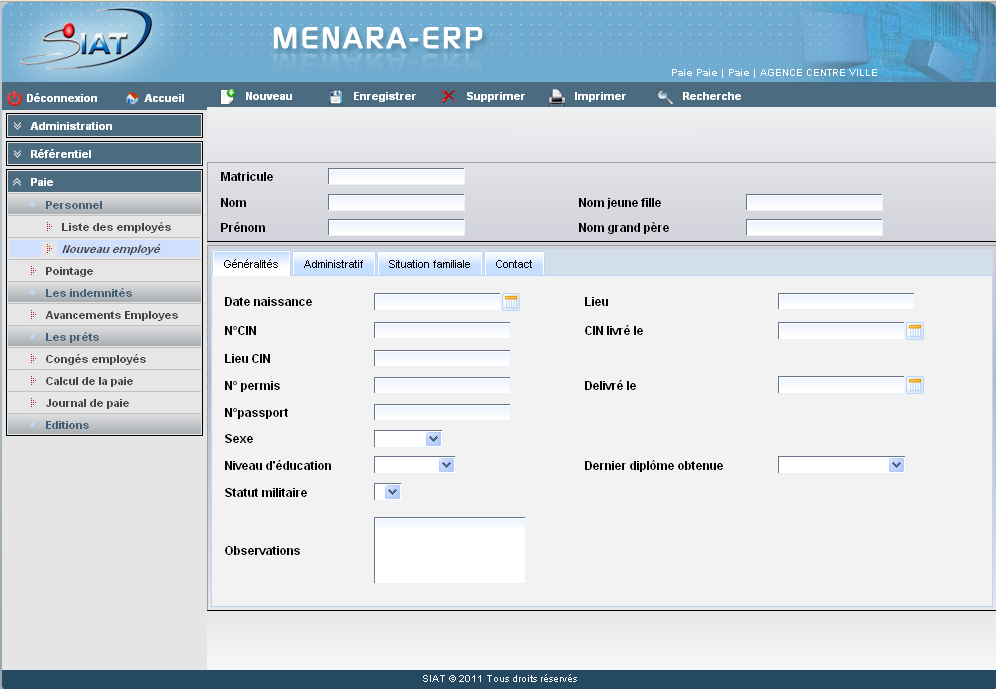
Task: Click the N° permis input field
Action: [442, 385]
